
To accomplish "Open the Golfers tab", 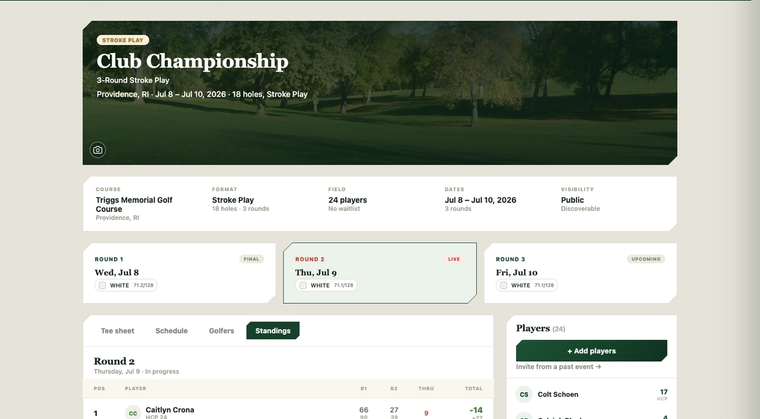I will point(222,331).
